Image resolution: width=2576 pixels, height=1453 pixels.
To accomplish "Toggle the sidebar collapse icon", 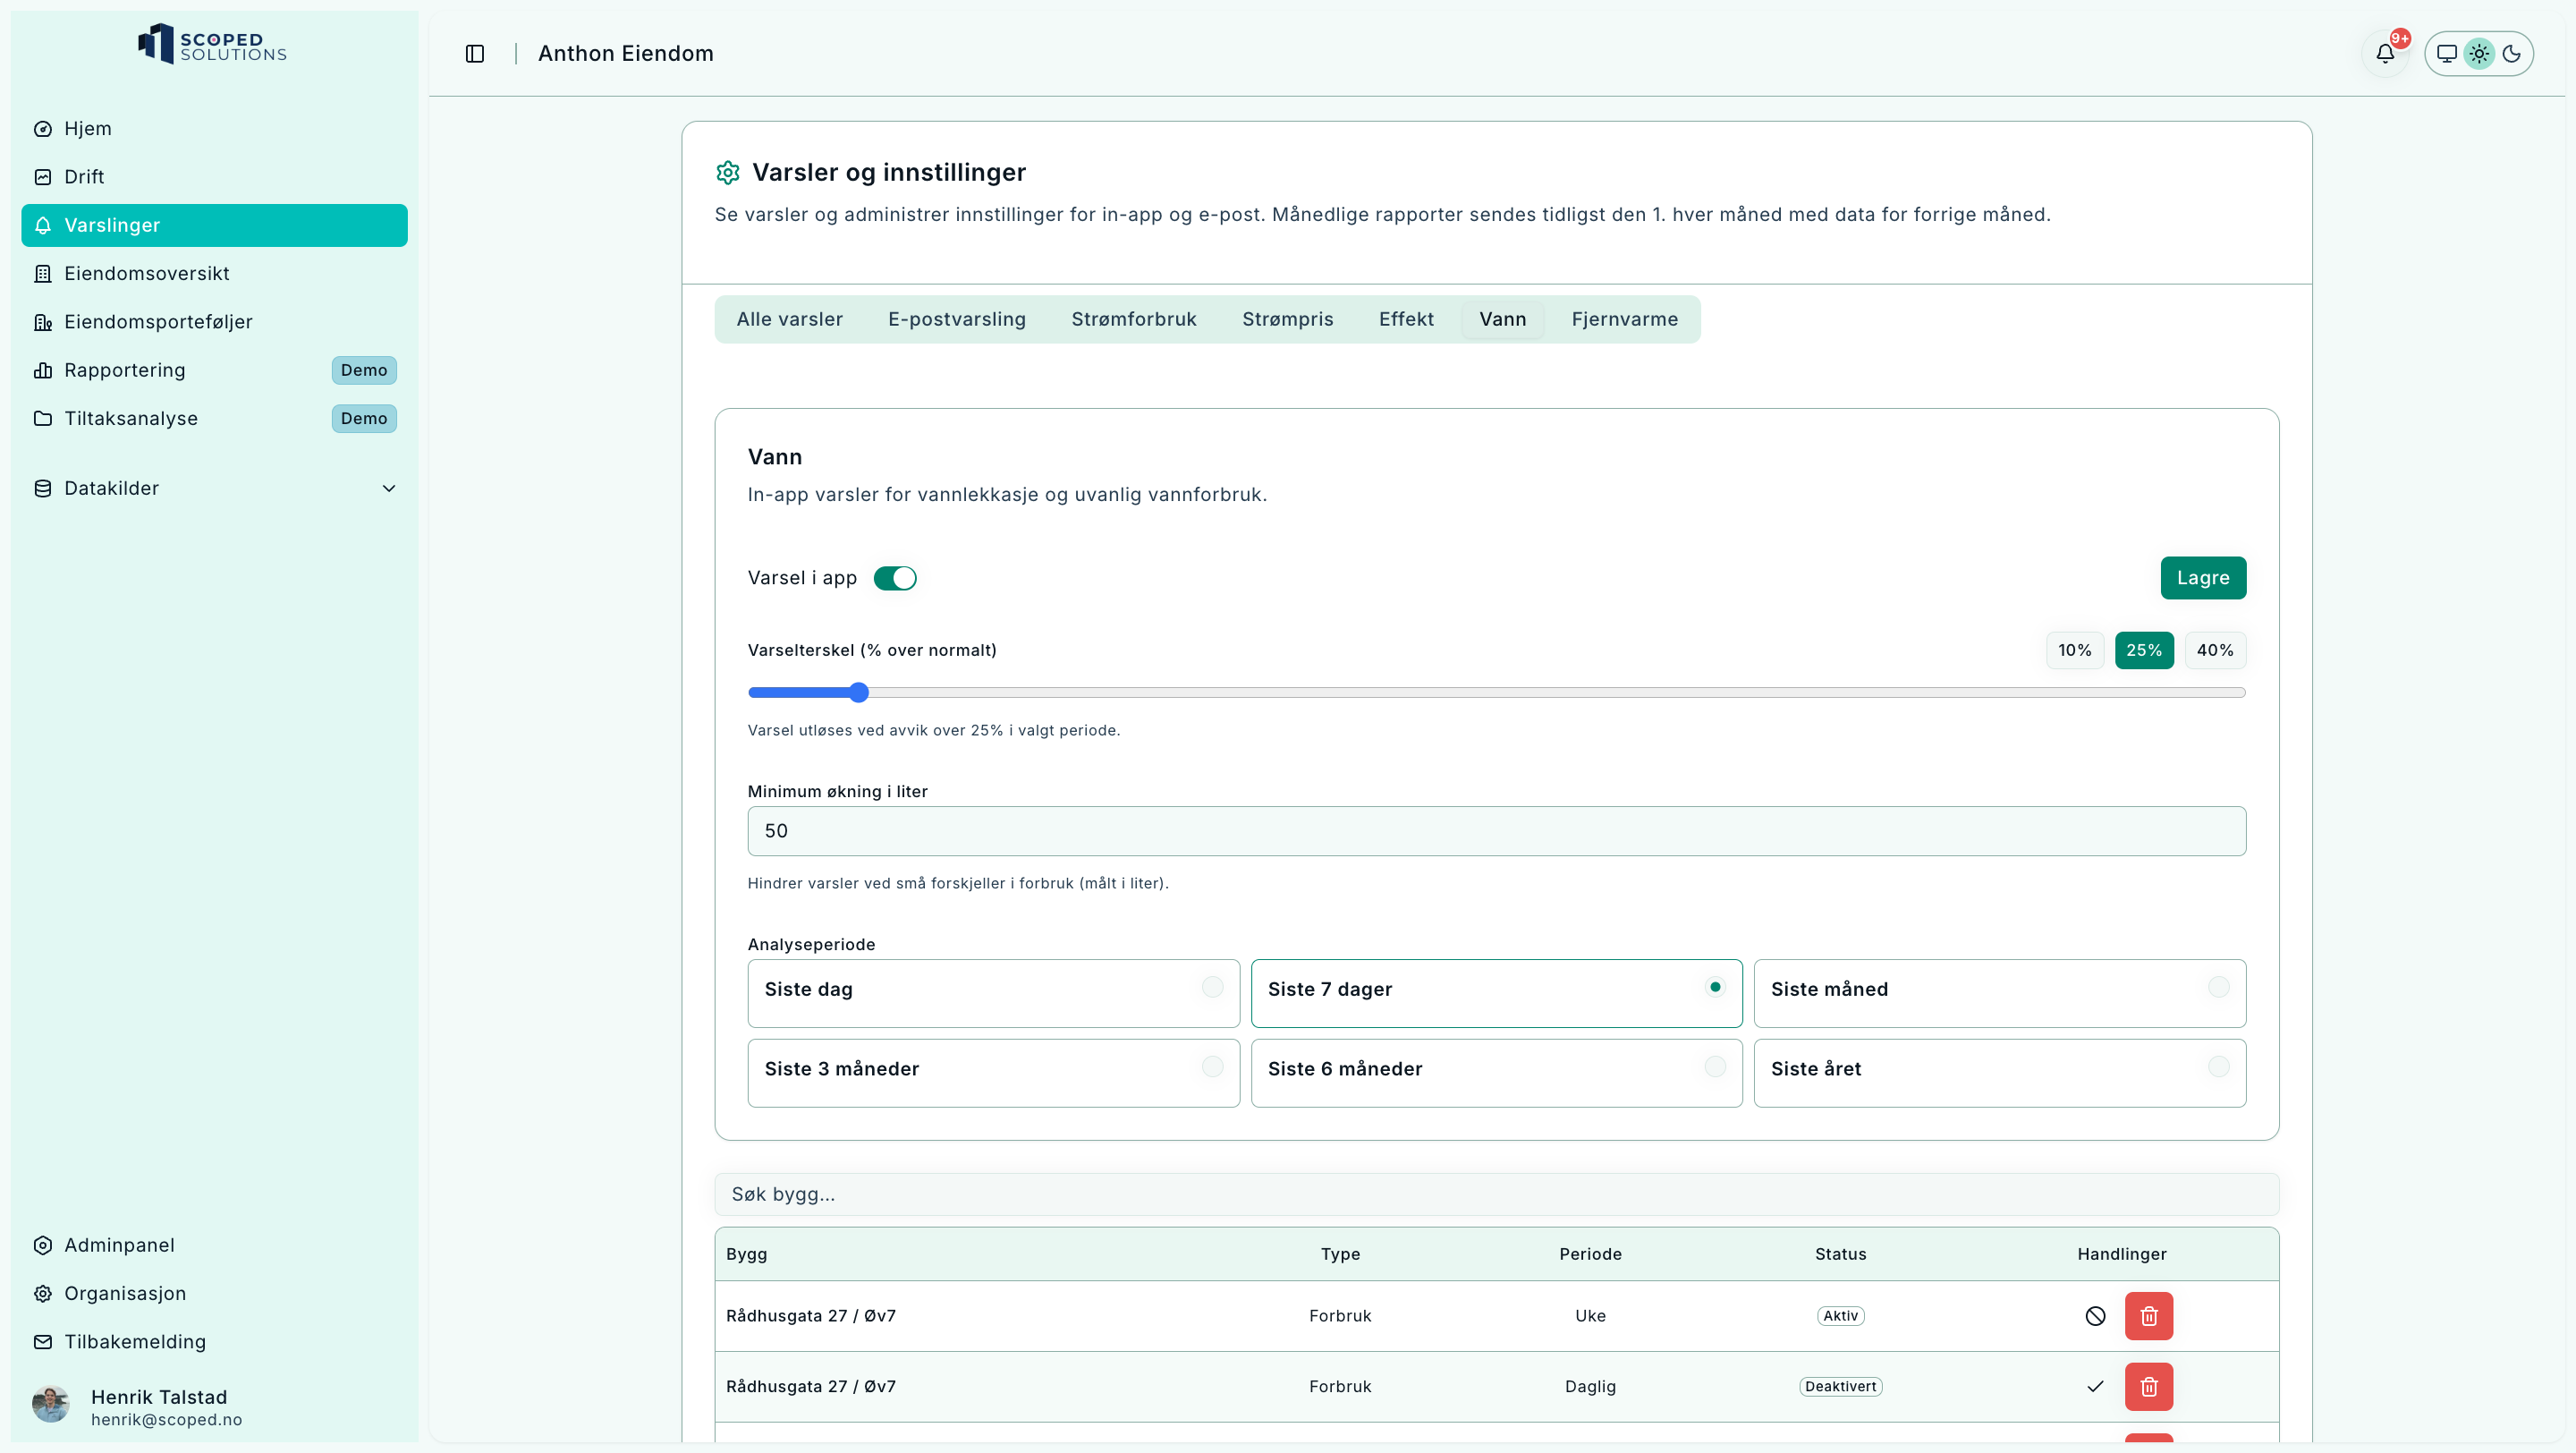I will 475,54.
